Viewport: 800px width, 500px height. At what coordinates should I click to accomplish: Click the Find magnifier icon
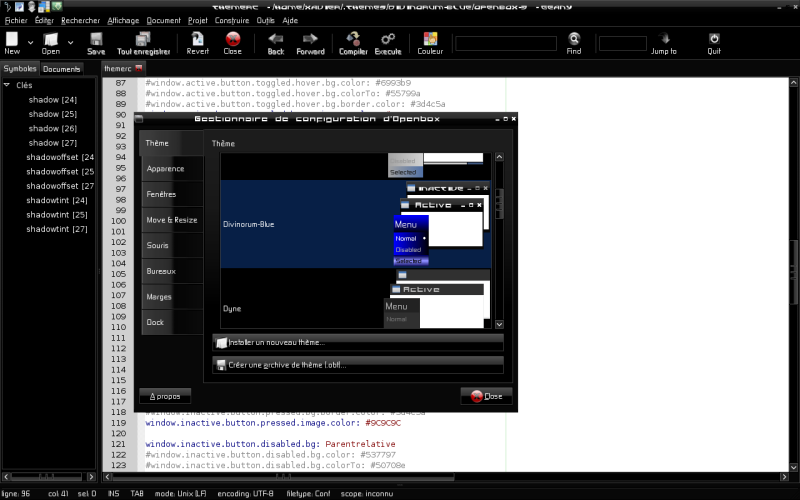pos(574,39)
